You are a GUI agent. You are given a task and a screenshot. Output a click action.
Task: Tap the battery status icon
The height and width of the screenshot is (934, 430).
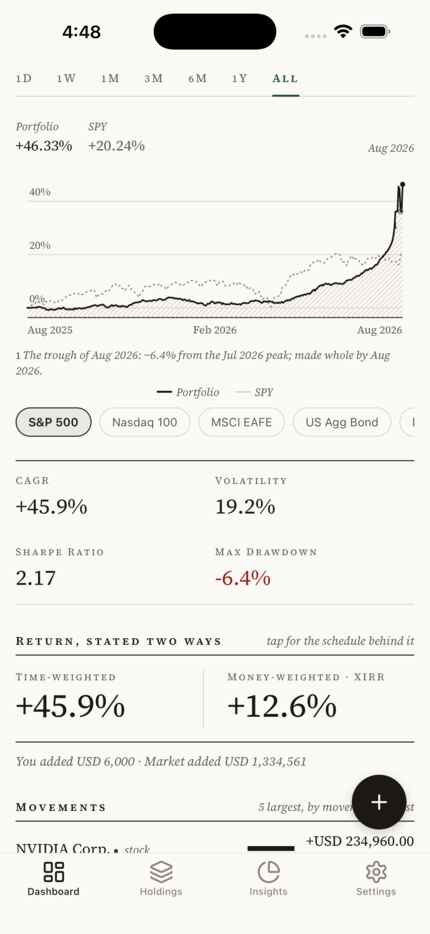point(375,31)
